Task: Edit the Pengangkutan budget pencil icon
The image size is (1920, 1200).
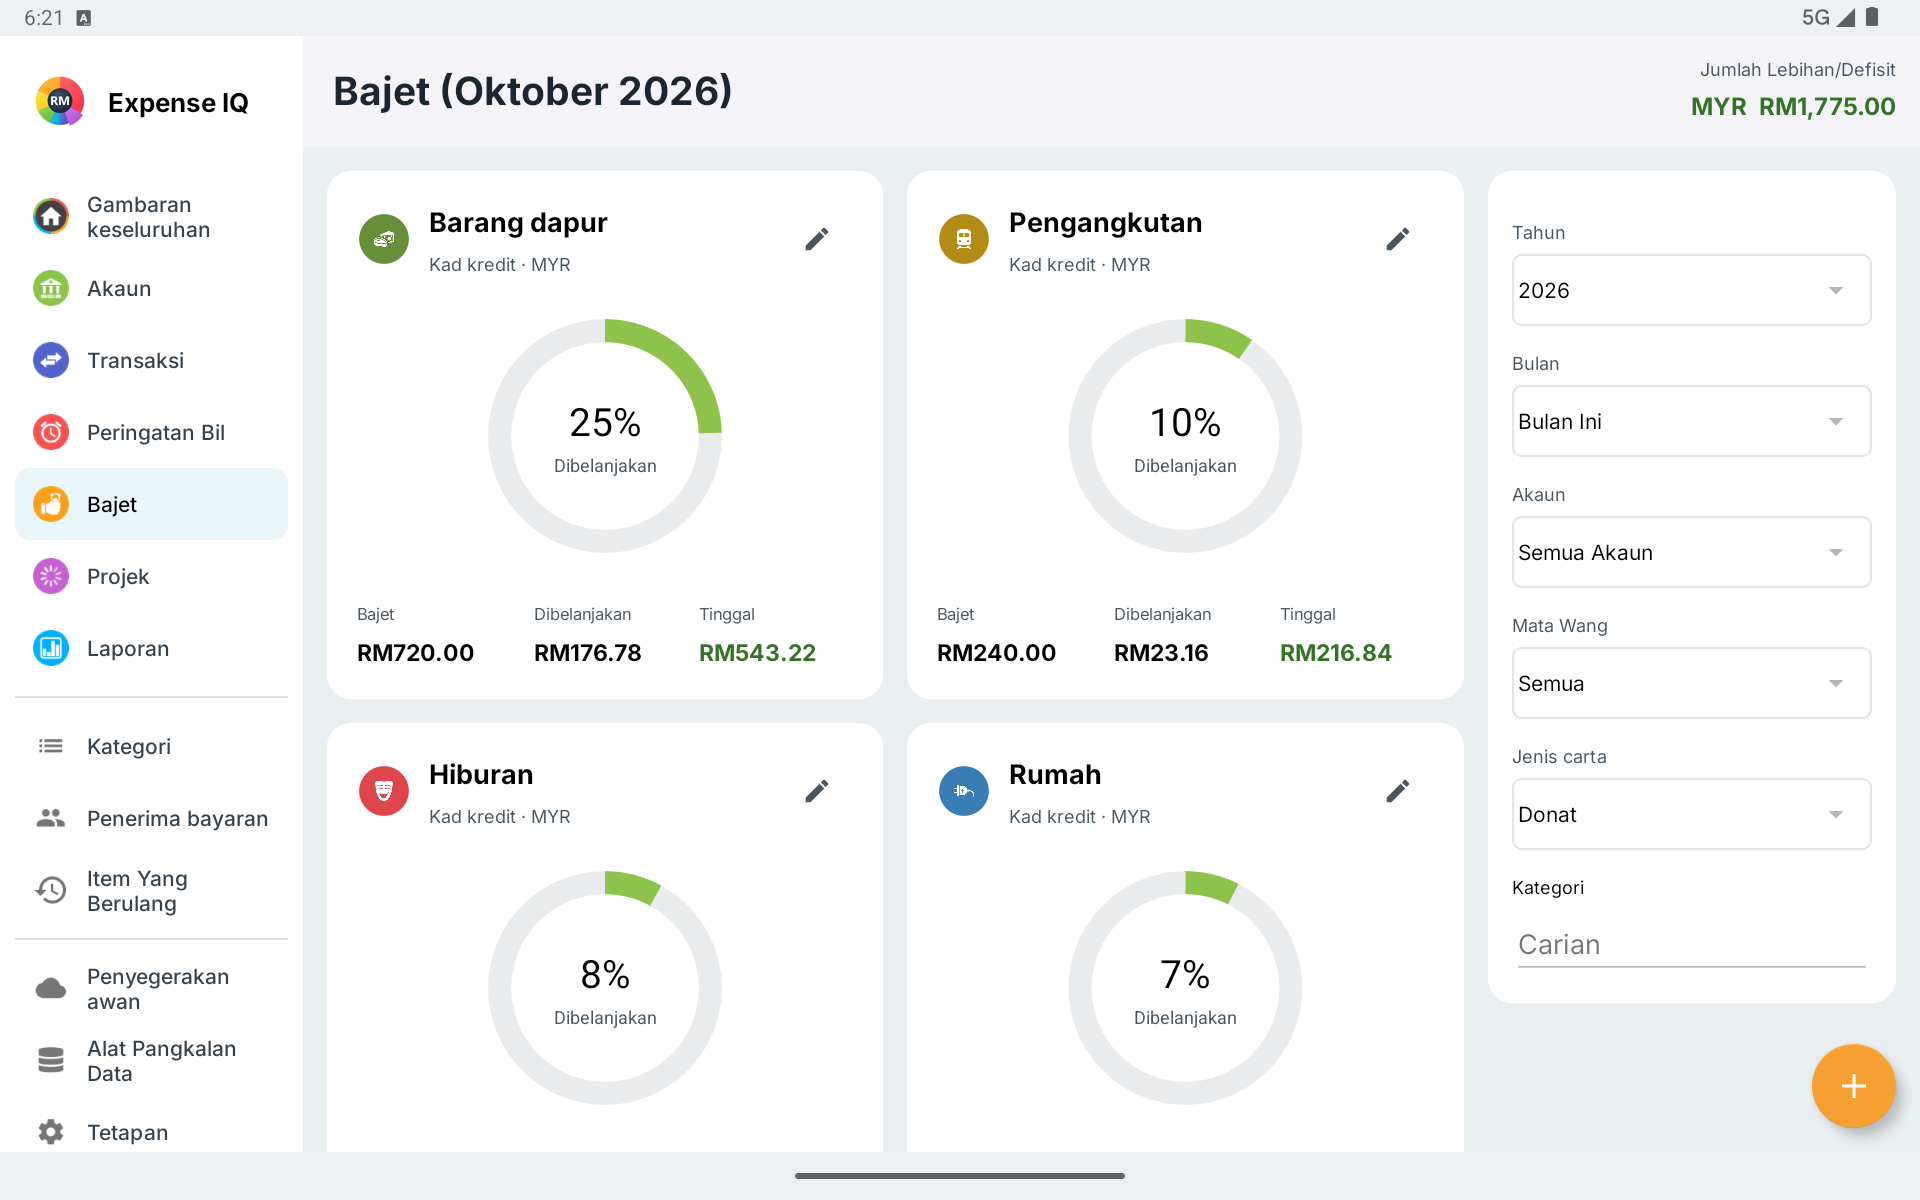Action: pyautogui.click(x=1398, y=239)
